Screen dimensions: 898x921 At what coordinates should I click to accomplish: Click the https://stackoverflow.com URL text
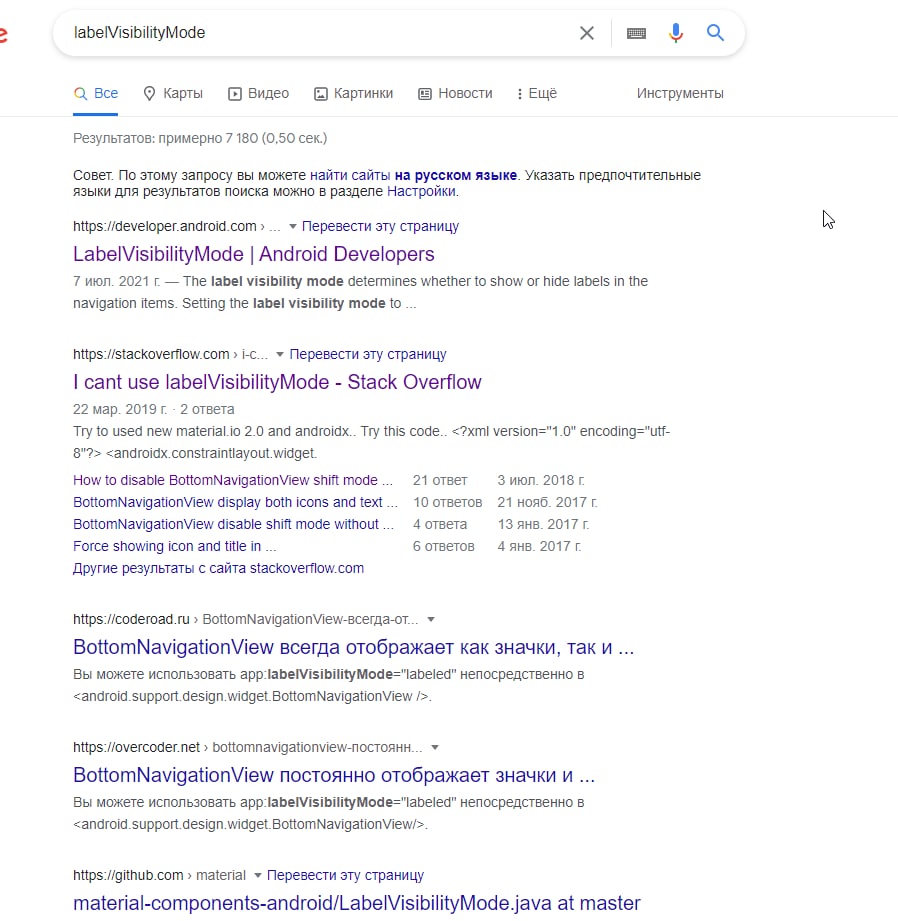click(x=151, y=354)
